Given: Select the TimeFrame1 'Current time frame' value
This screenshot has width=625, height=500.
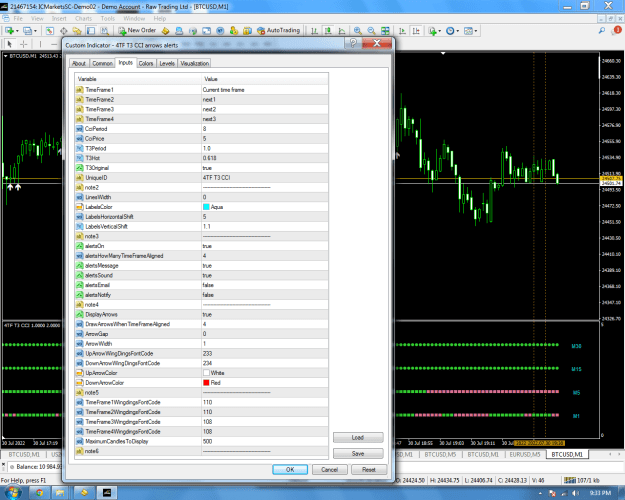Looking at the screenshot, I should [265, 90].
